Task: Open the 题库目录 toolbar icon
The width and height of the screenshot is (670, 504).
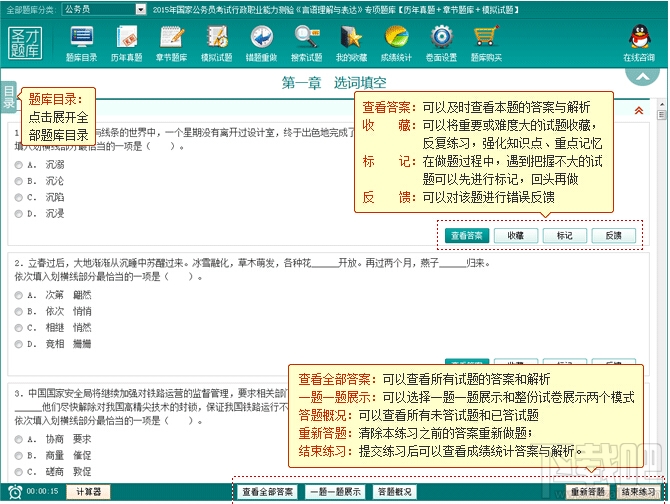Action: [81, 43]
